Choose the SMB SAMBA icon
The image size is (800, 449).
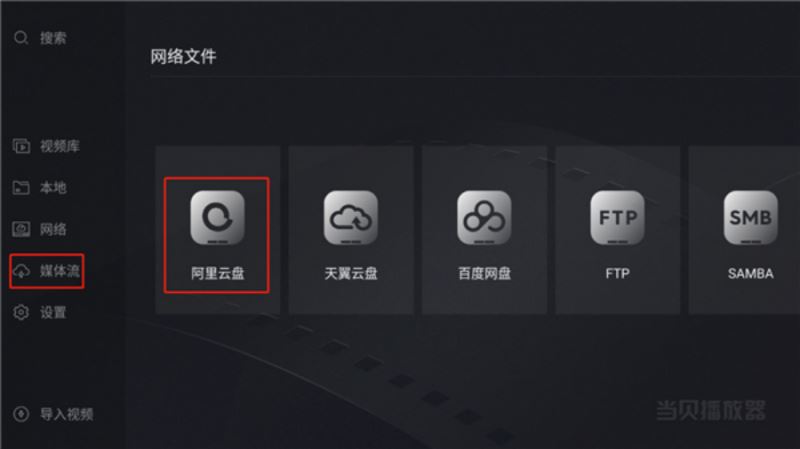point(751,218)
